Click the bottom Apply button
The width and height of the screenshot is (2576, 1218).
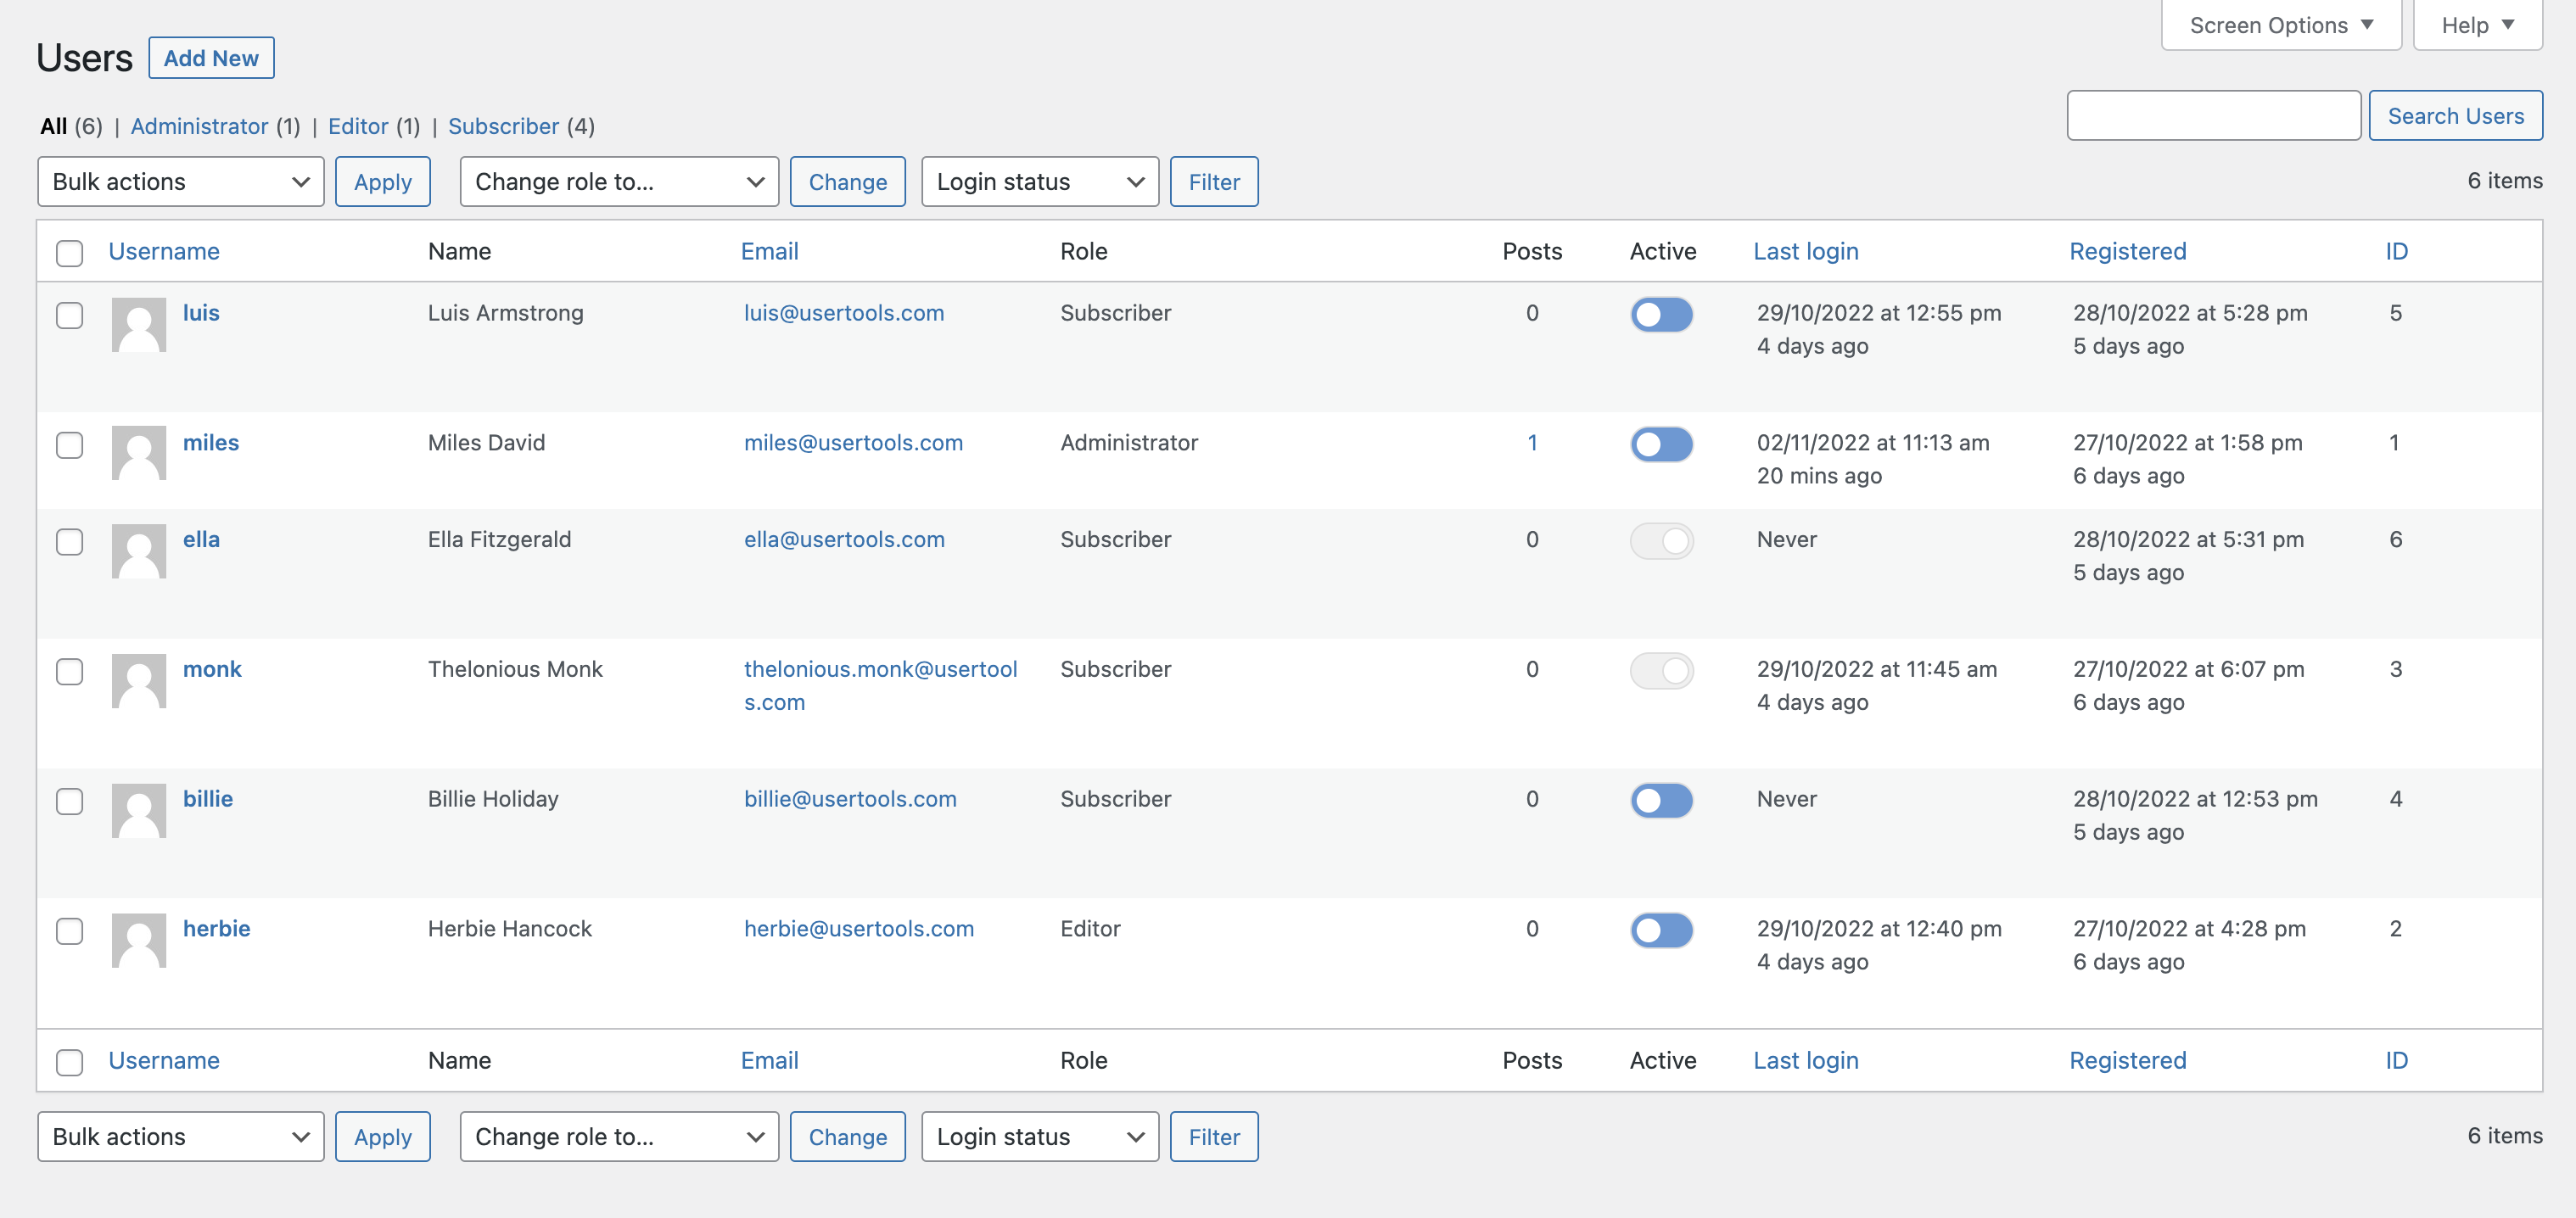tap(382, 1137)
